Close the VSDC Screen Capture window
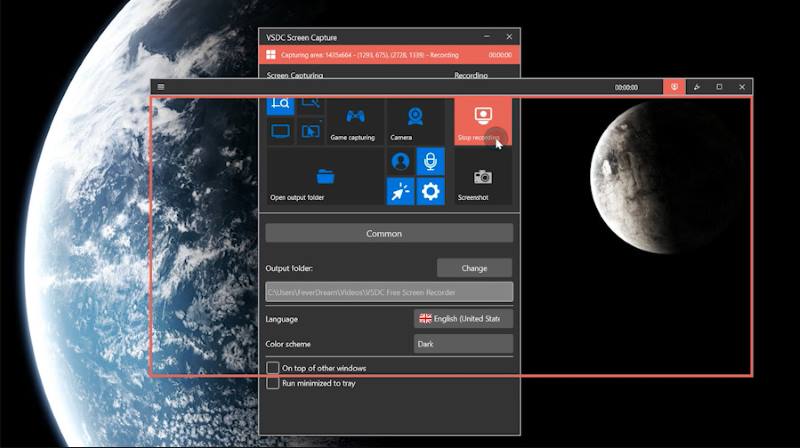 (509, 37)
